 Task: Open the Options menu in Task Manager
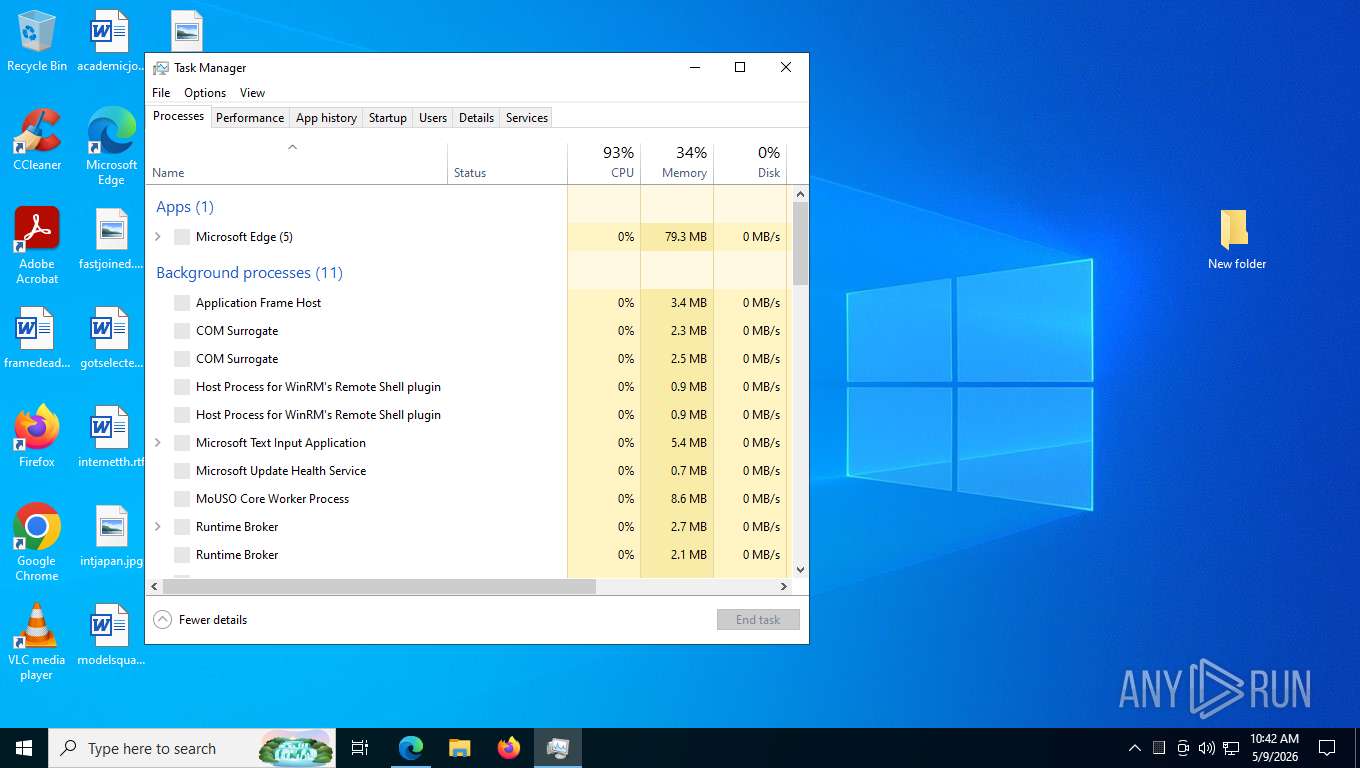click(205, 93)
